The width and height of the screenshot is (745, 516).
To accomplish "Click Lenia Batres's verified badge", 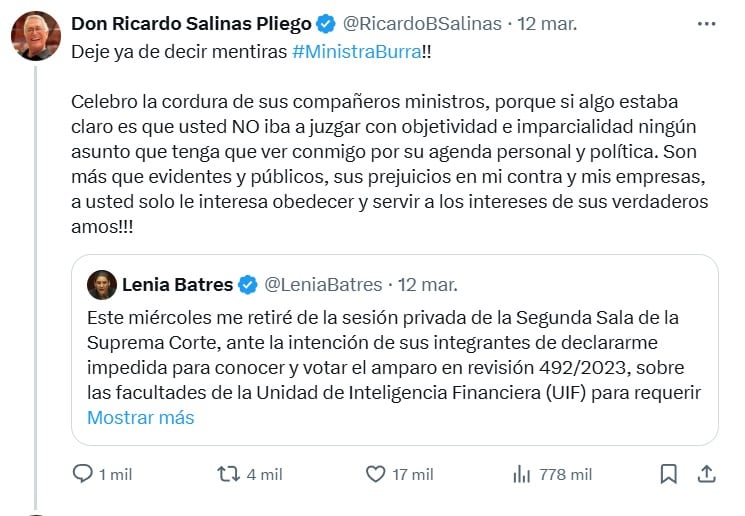I will pyautogui.click(x=248, y=285).
